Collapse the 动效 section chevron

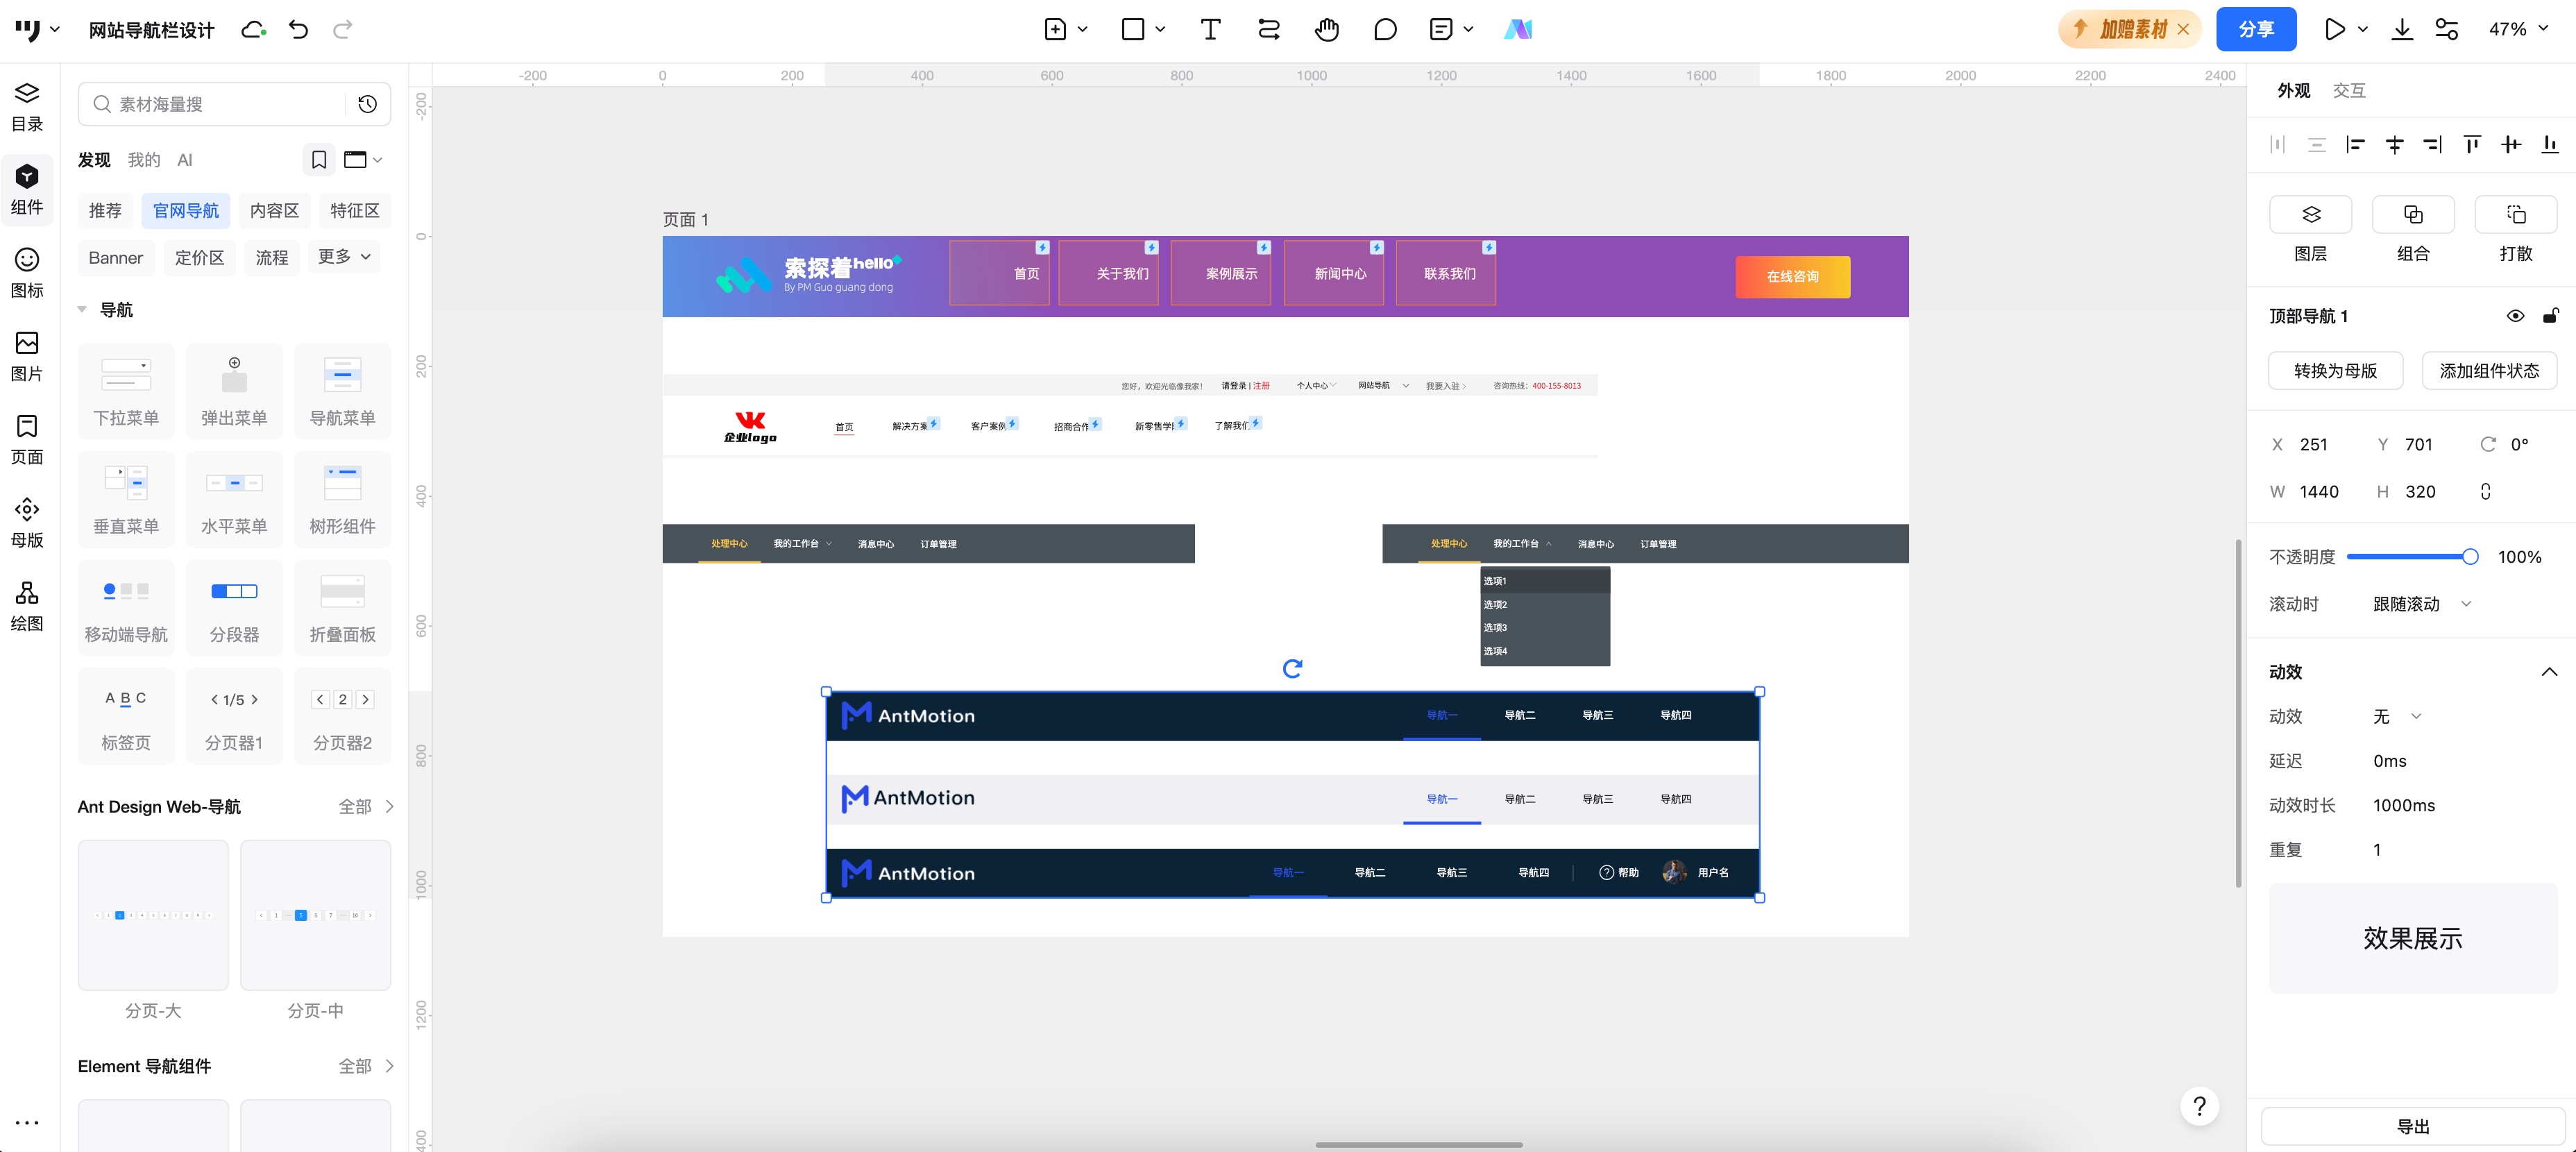click(2549, 672)
